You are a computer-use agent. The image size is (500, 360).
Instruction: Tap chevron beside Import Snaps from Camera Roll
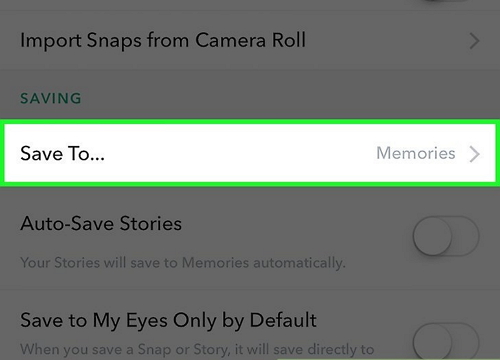[x=474, y=41]
